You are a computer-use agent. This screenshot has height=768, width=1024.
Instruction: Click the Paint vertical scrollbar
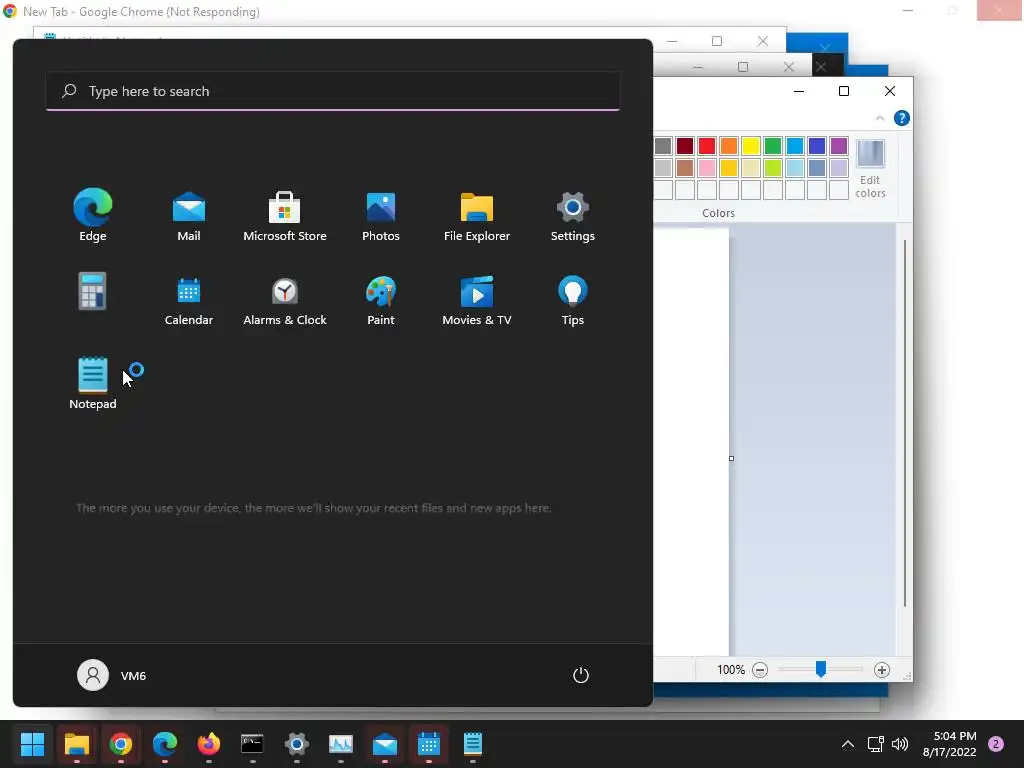(905, 423)
